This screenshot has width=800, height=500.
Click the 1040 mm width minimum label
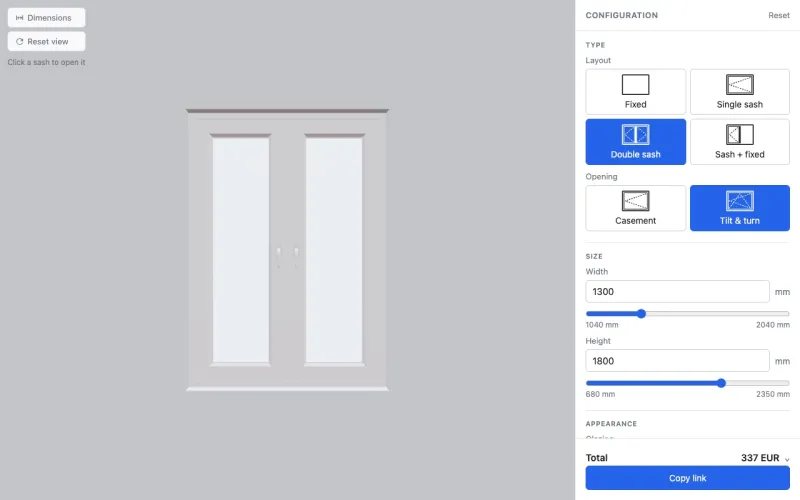coord(602,325)
